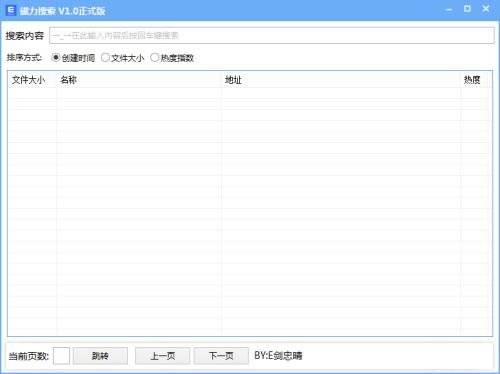Focus the 搜索内容 search input box
The image size is (500, 374).
pos(272,35)
